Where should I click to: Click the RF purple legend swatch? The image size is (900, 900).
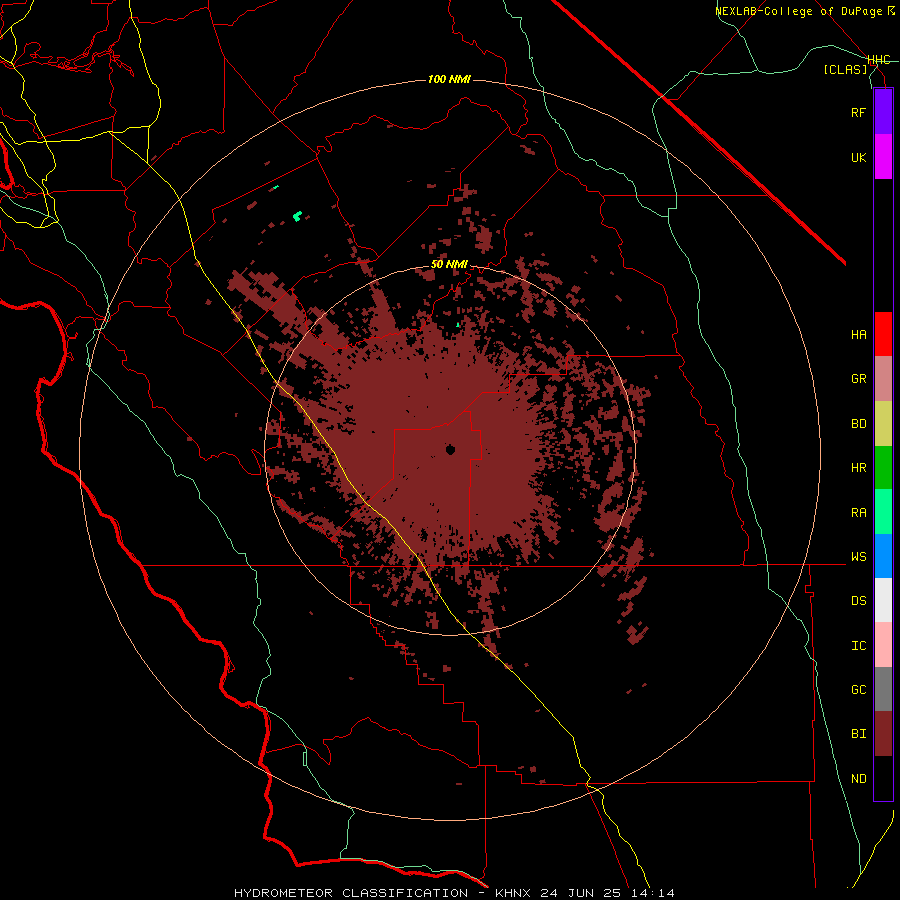point(883,112)
